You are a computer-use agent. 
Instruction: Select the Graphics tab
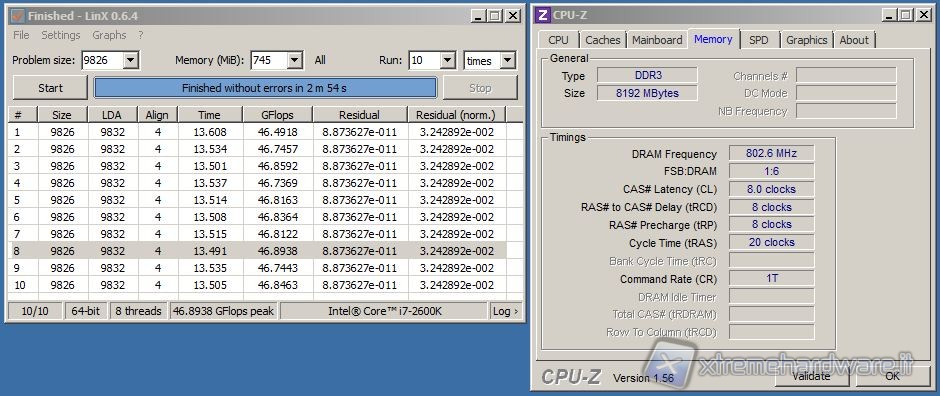806,40
